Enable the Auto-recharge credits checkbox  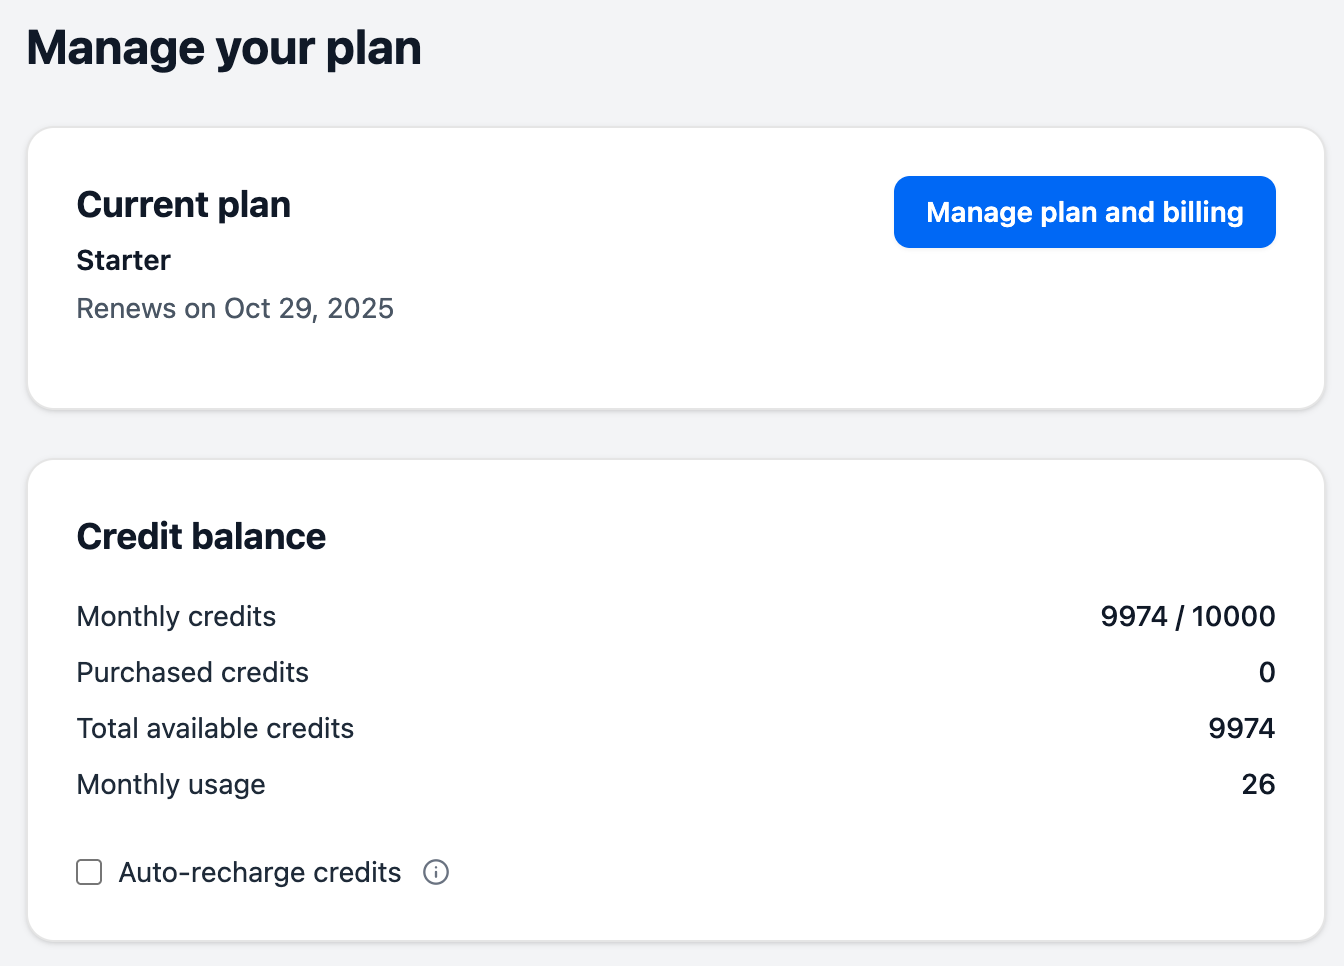click(89, 872)
